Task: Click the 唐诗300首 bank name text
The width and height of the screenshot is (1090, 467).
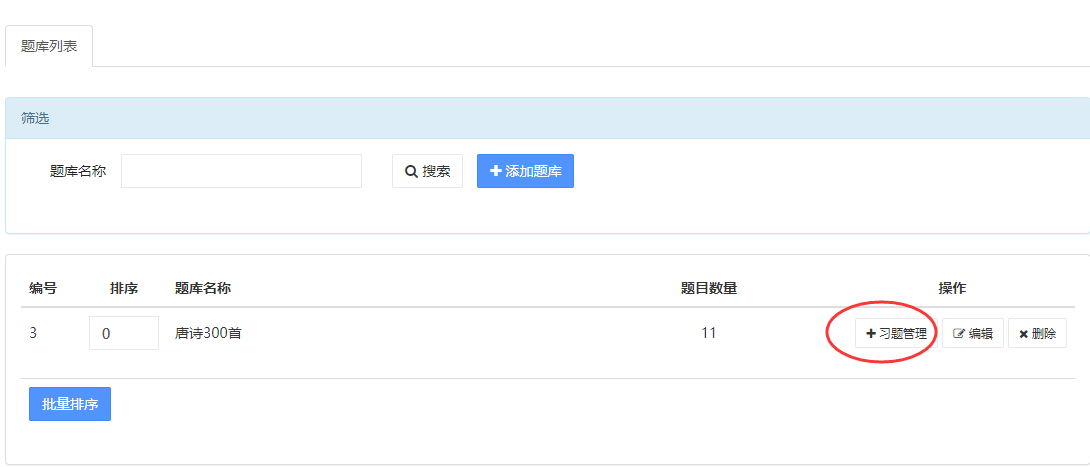Action: point(209,334)
